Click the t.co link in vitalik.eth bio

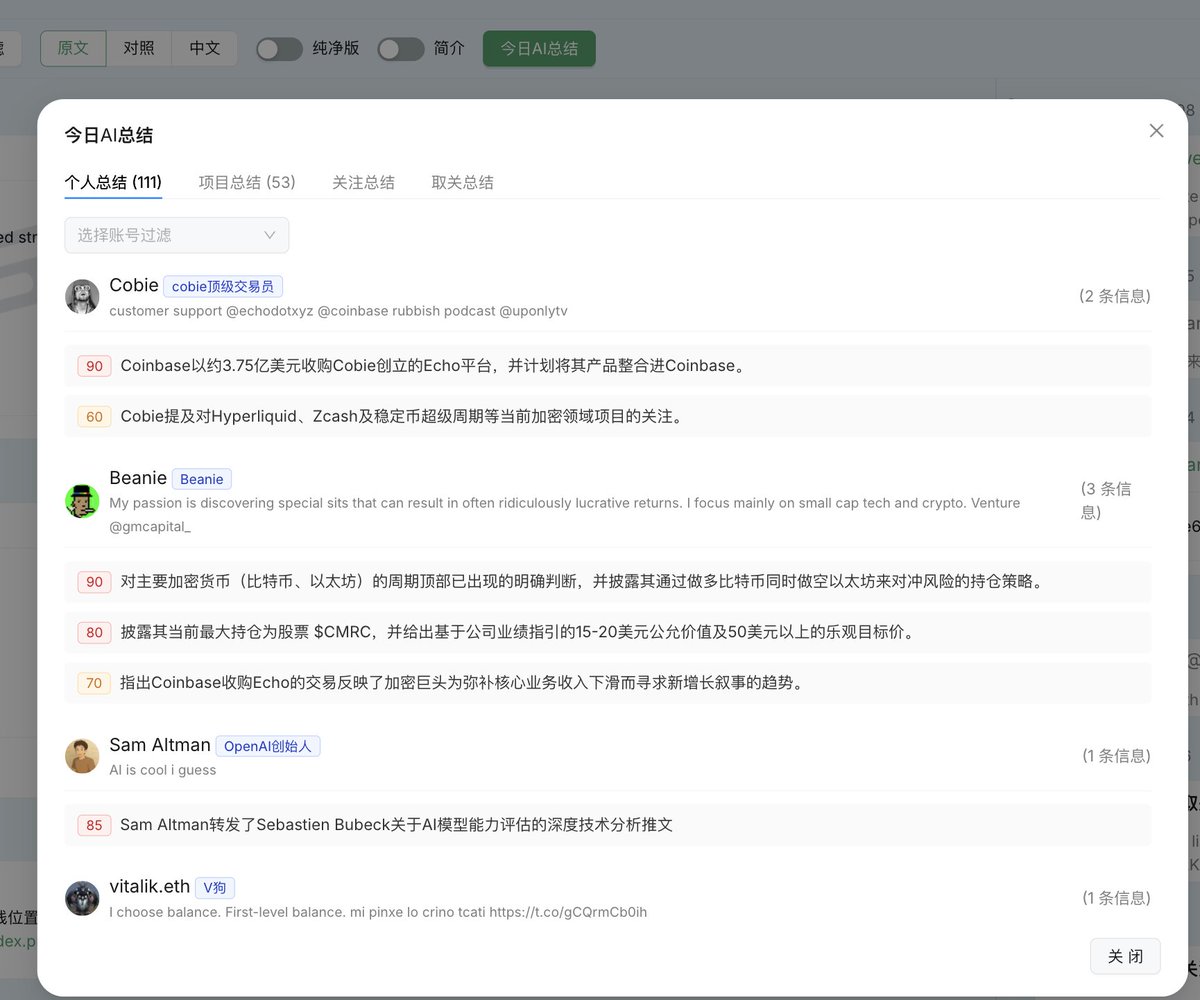(x=568, y=912)
